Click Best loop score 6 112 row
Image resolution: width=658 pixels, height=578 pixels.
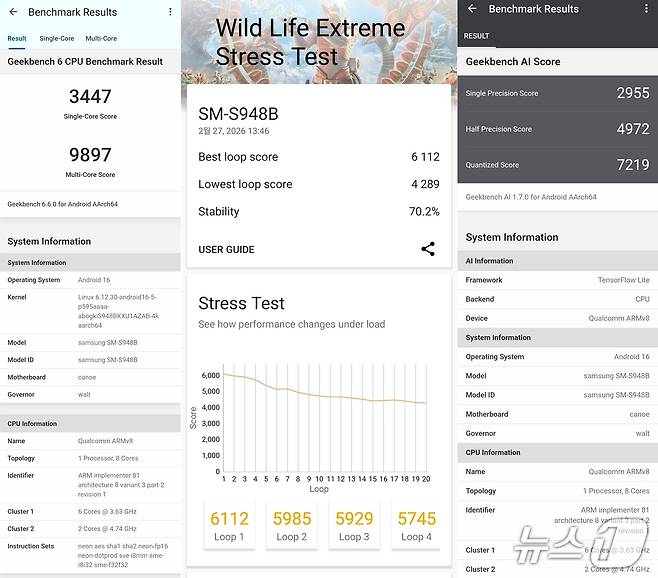tap(319, 157)
